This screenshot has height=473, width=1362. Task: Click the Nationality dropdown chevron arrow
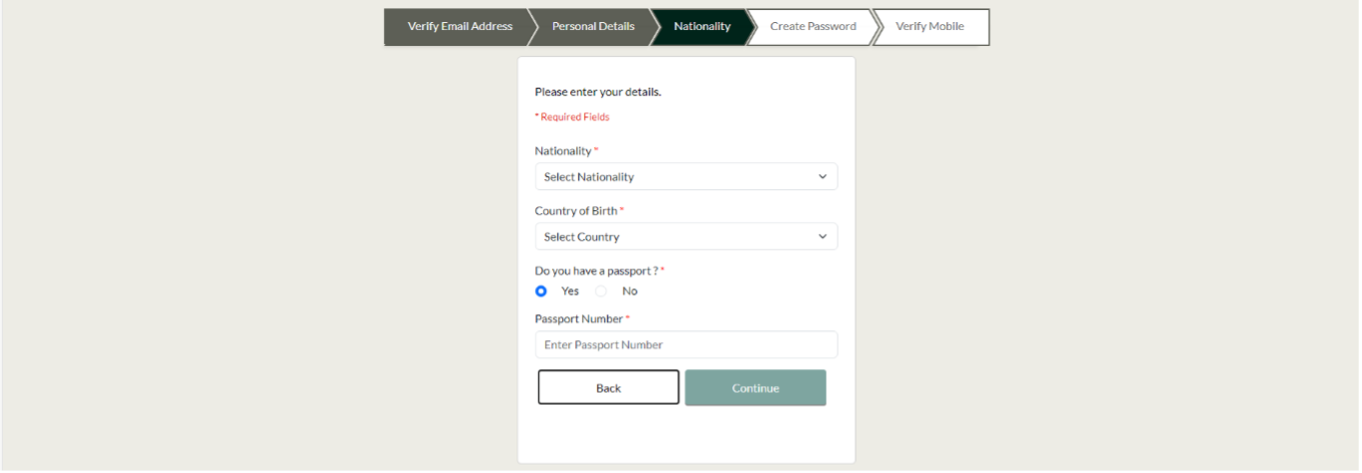pos(822,177)
